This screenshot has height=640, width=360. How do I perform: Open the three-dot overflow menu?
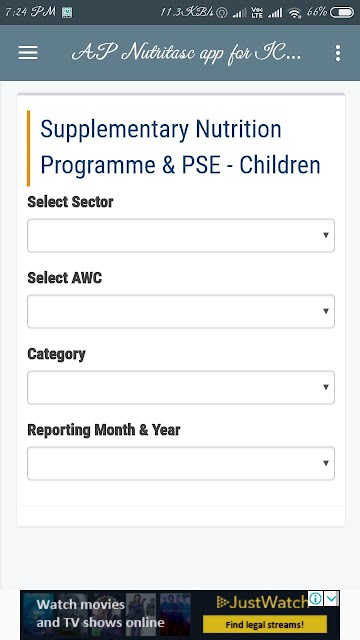(338, 53)
